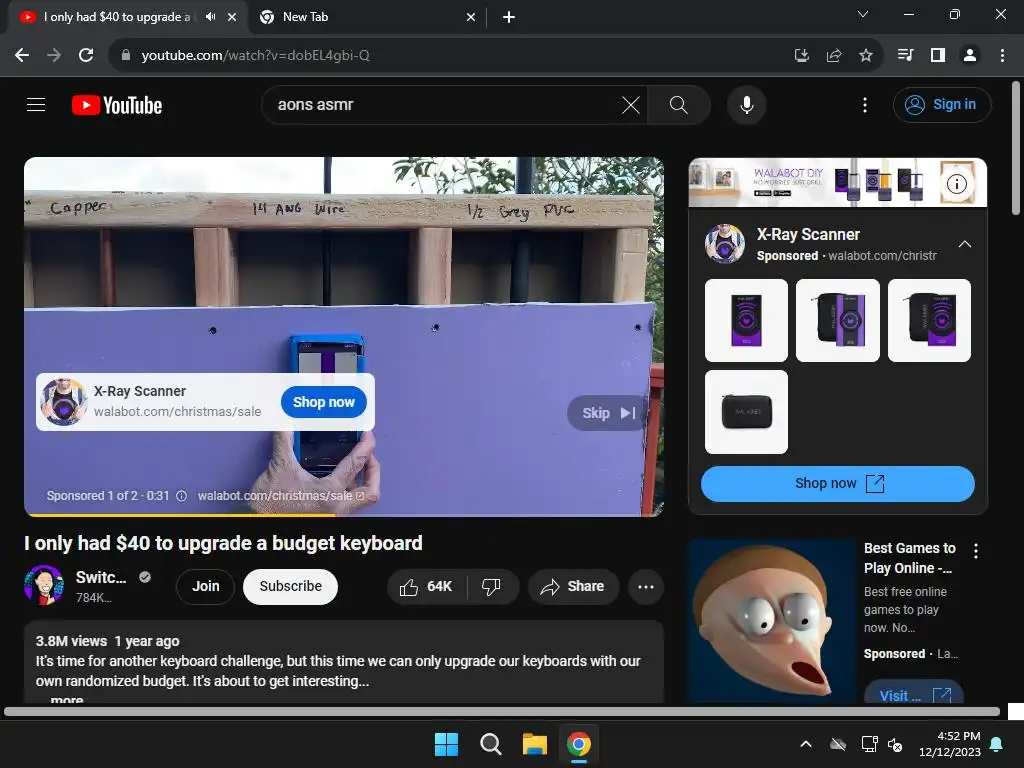Screen dimensions: 1024x768
Task: Close the New Tab tab
Action: pyautogui.click(x=471, y=17)
